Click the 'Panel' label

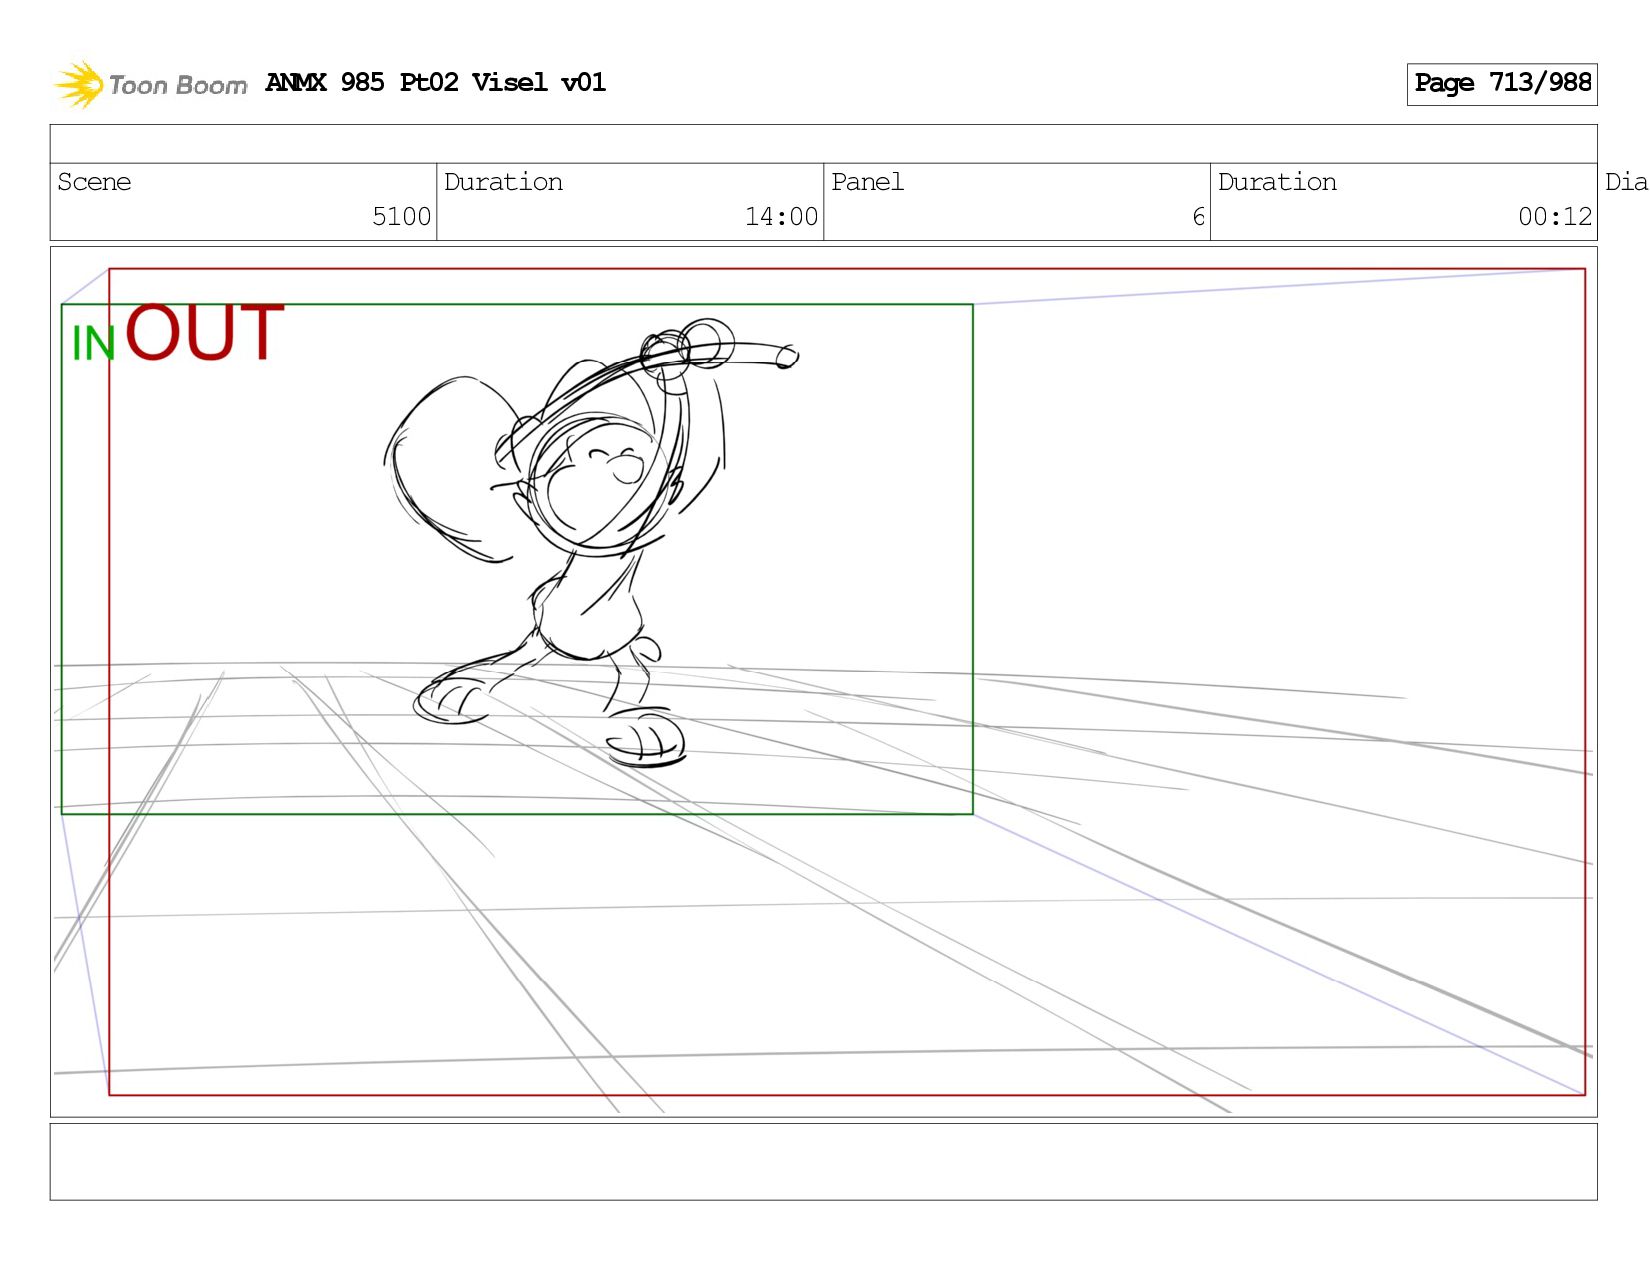coord(867,182)
